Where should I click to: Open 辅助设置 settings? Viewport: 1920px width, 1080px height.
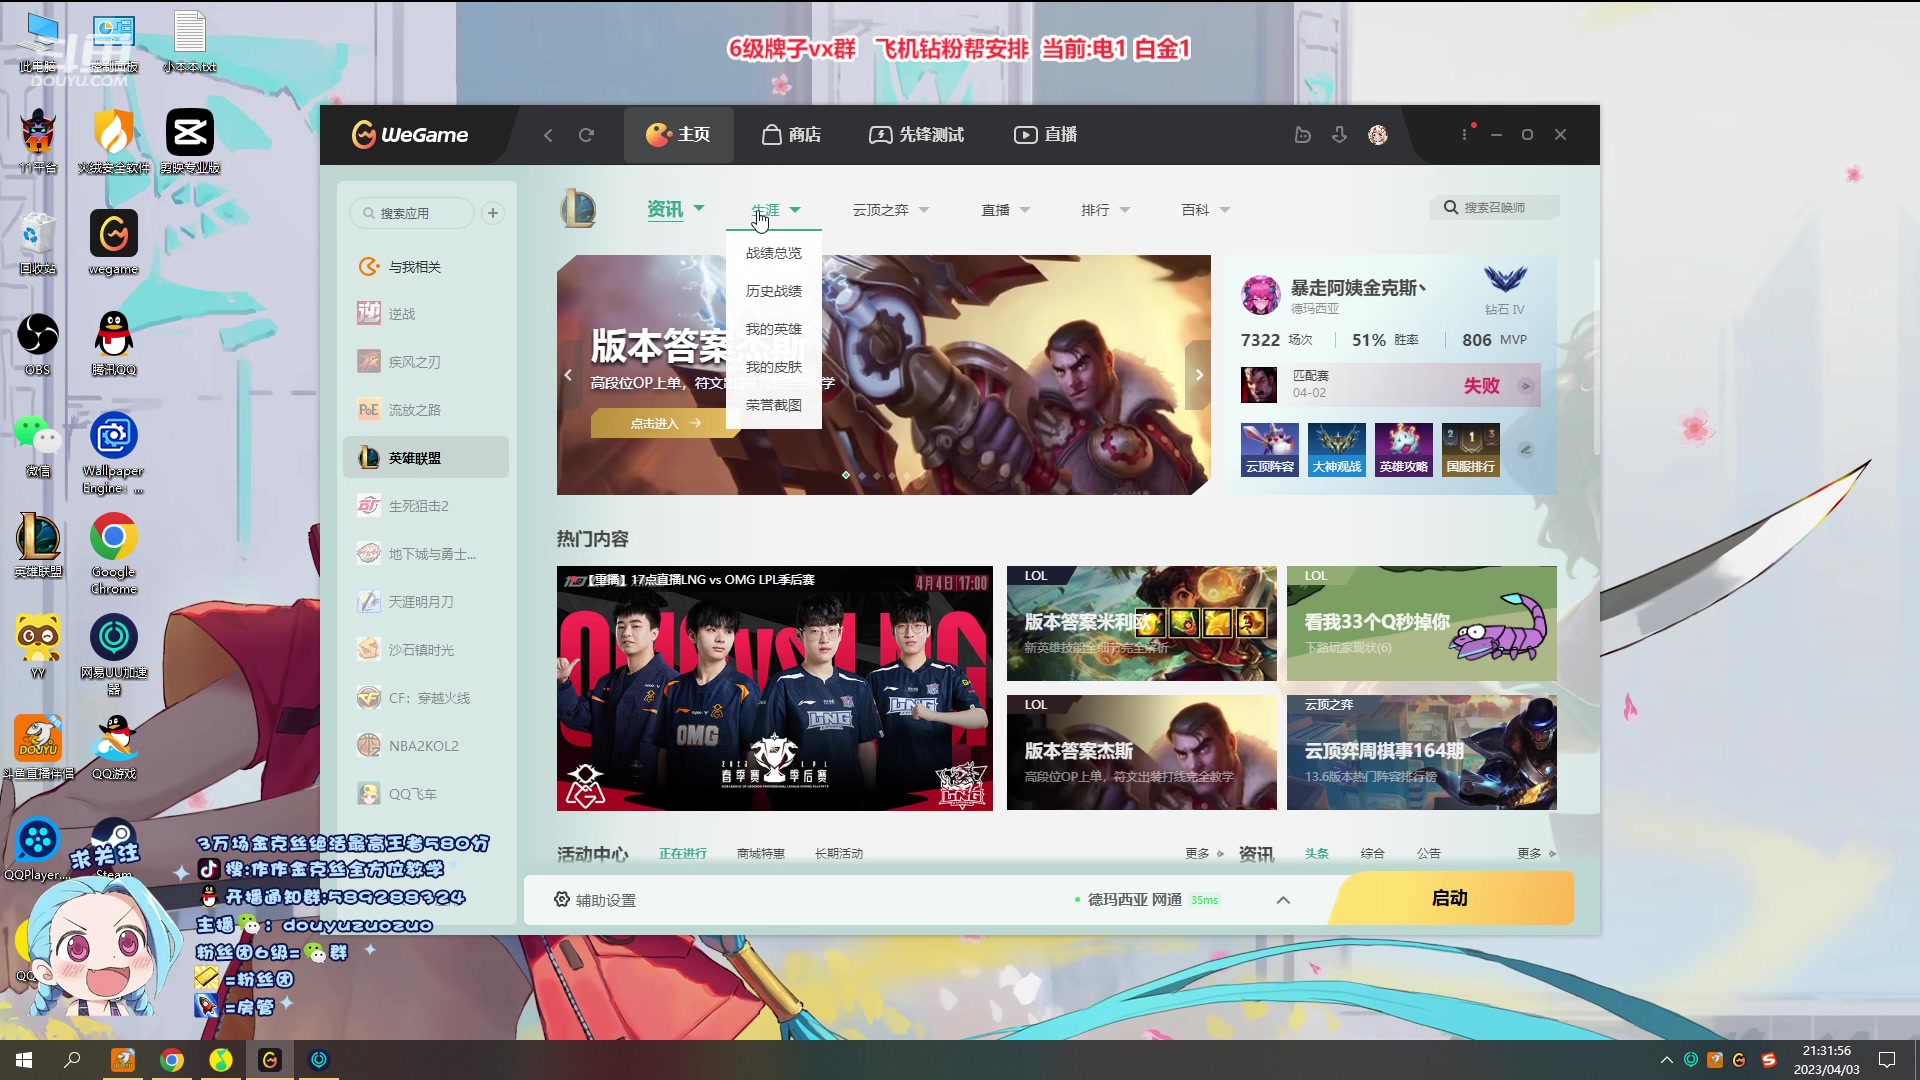click(595, 900)
